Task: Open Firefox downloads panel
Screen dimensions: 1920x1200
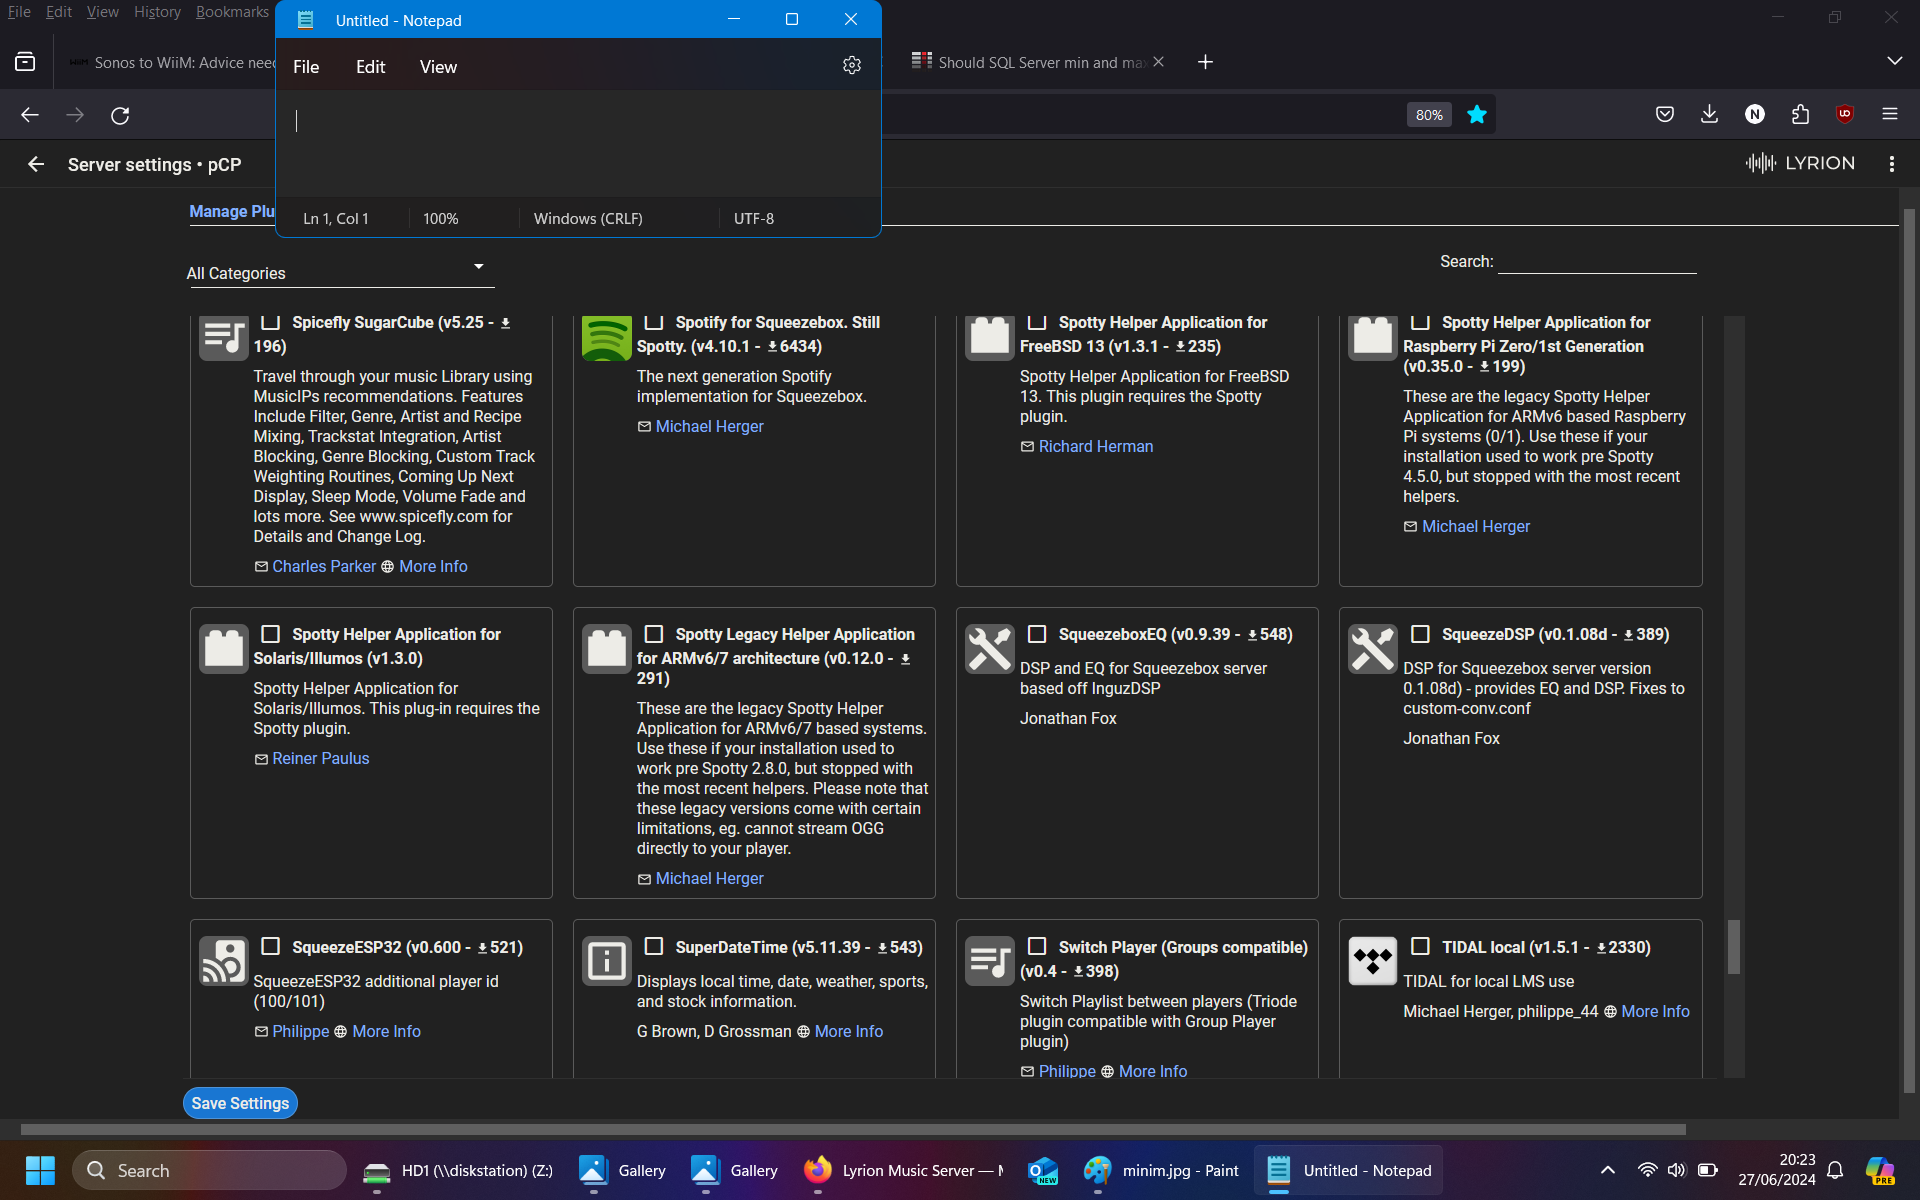Action: point(1709,115)
